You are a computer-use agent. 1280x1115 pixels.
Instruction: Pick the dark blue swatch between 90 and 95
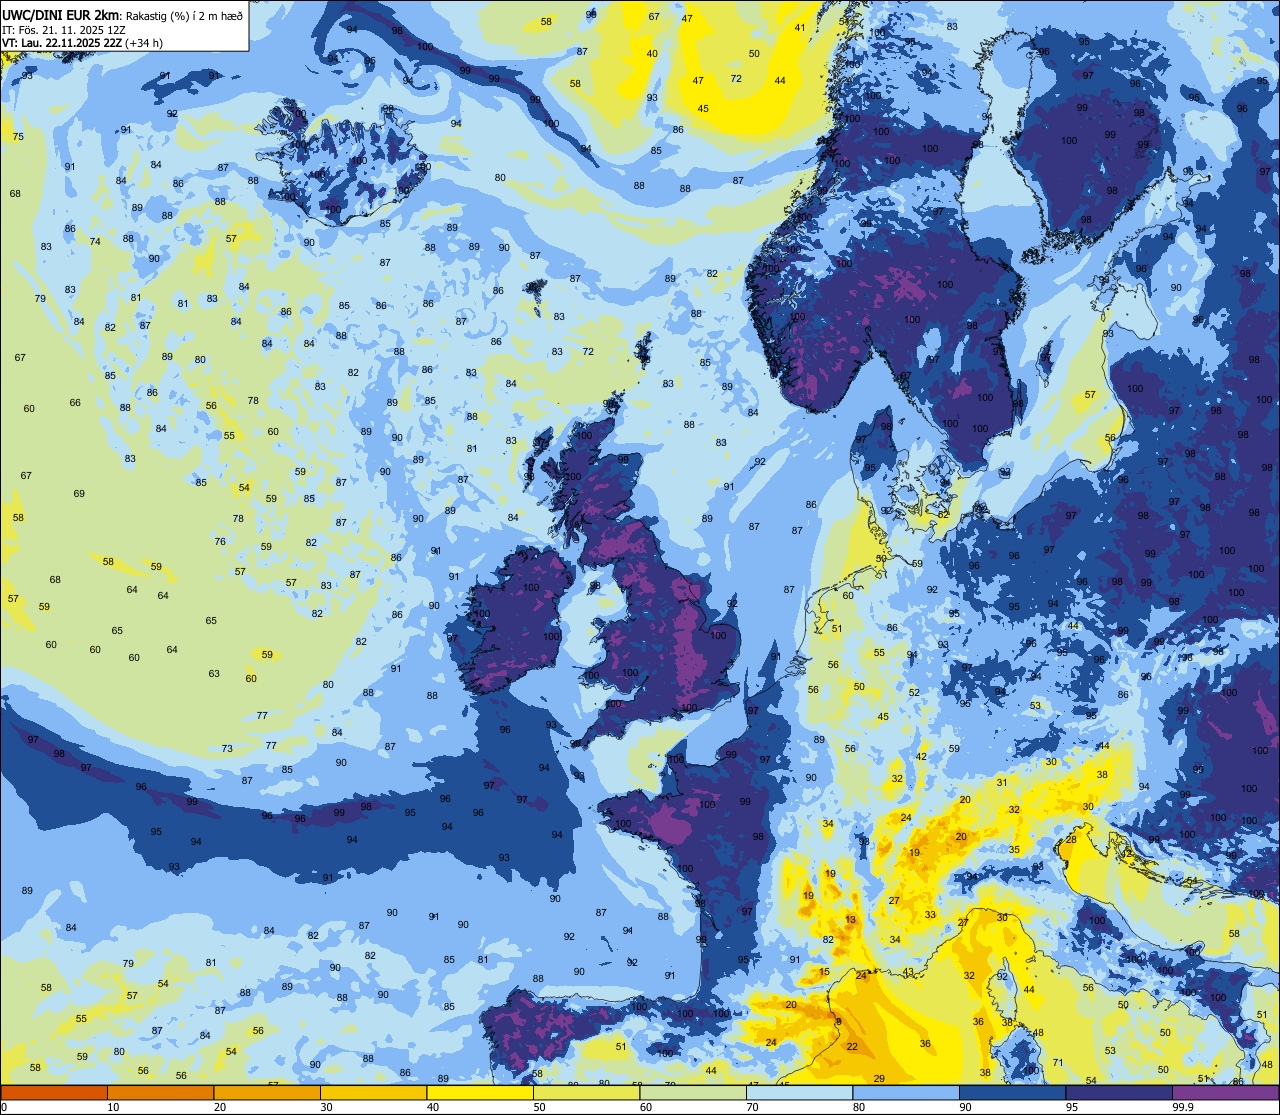1012,1093
